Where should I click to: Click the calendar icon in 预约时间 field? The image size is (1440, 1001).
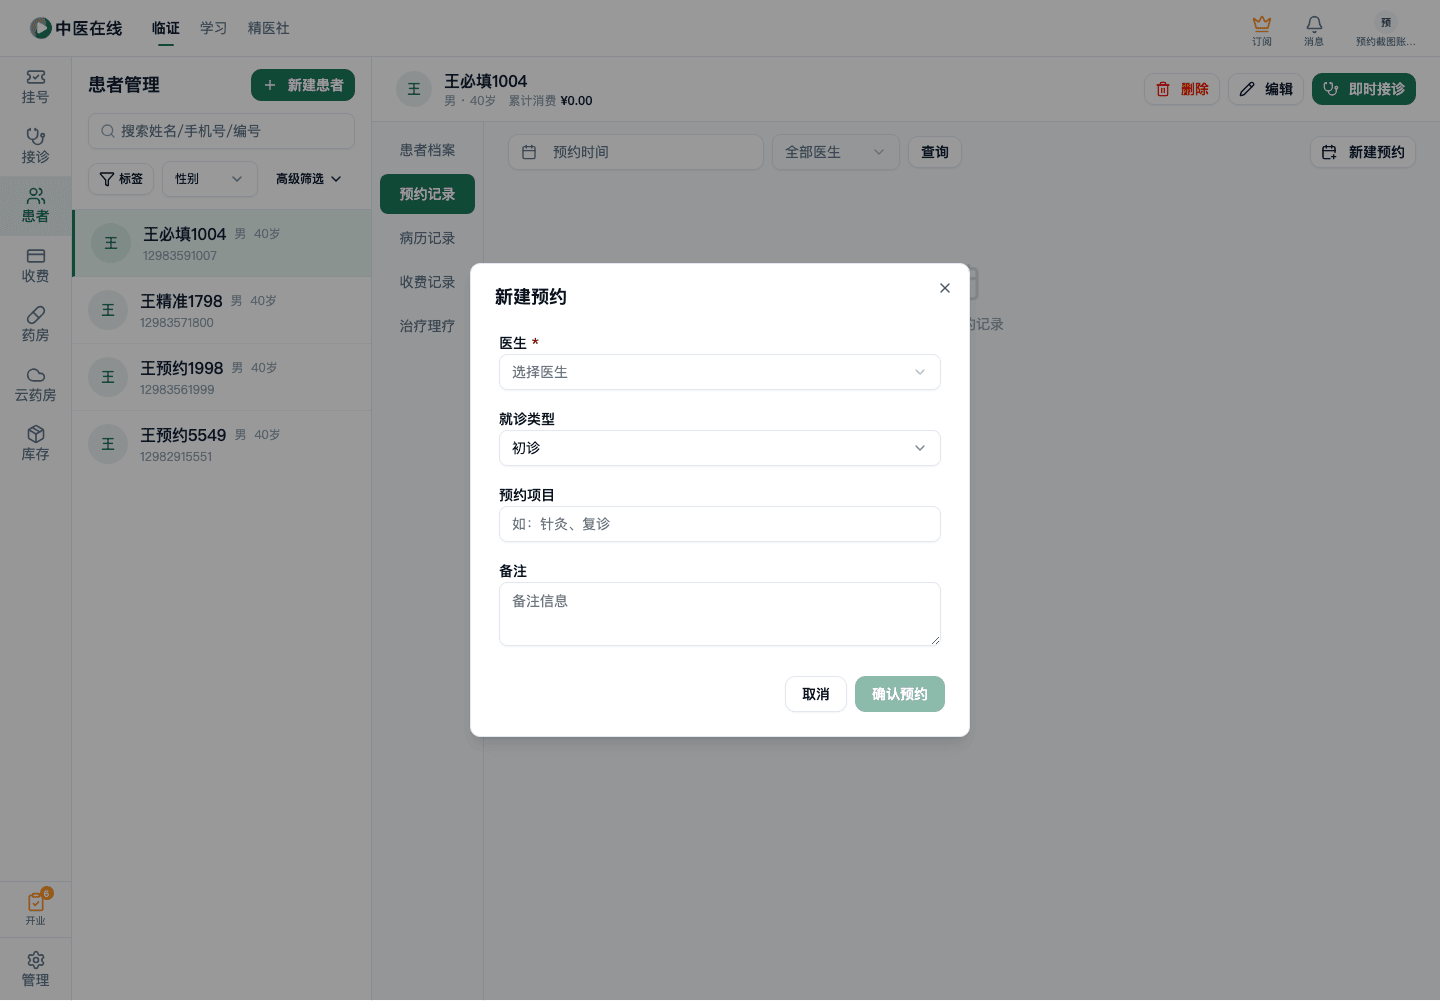[529, 152]
